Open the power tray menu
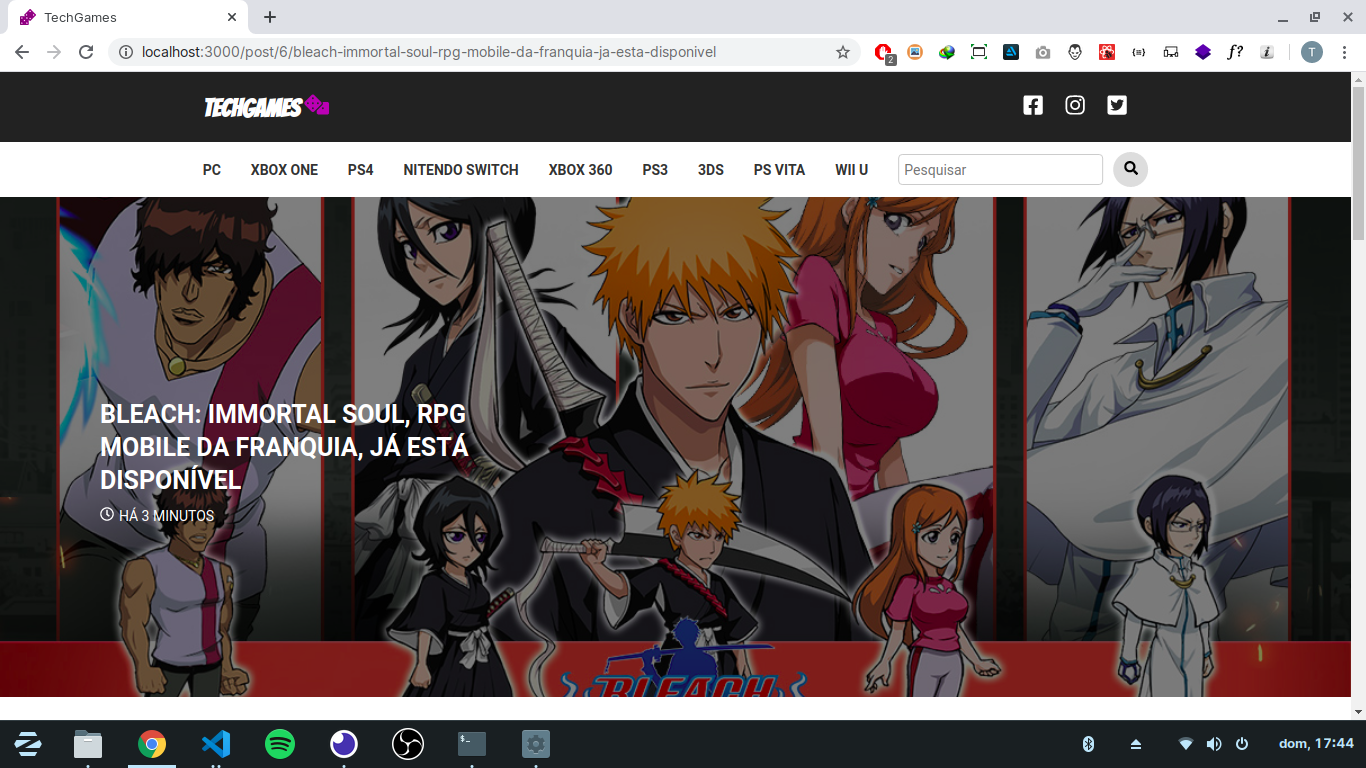 coord(1242,744)
